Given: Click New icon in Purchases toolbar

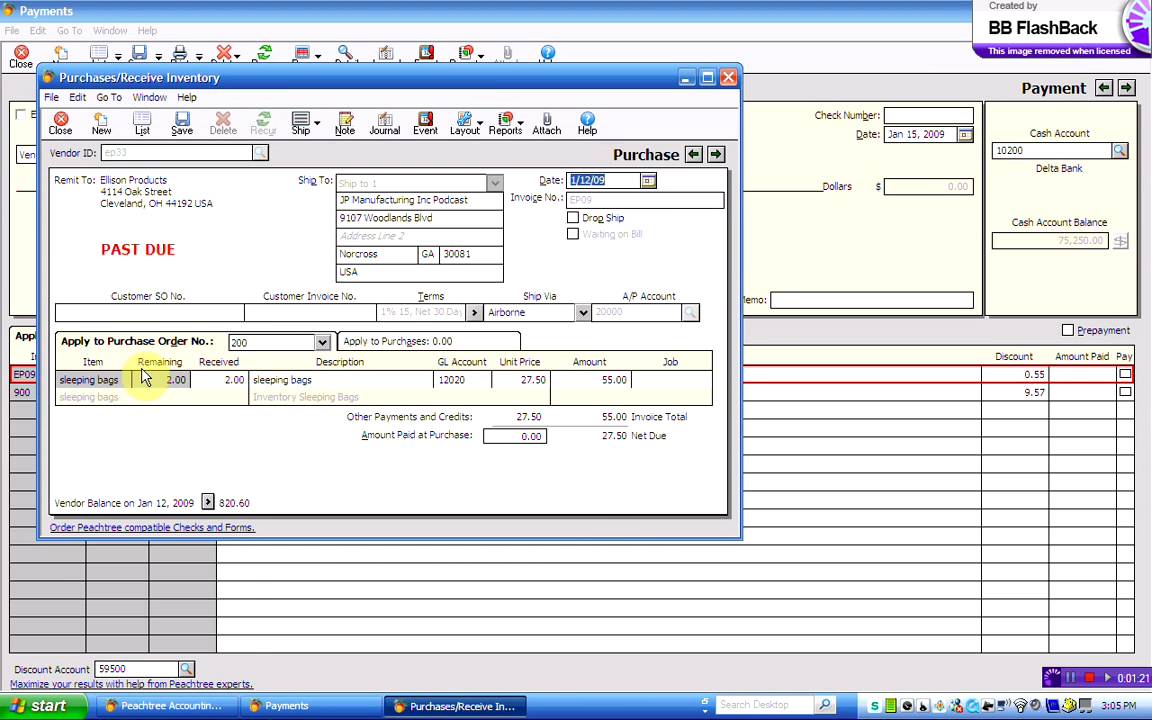Looking at the screenshot, I should 101,123.
